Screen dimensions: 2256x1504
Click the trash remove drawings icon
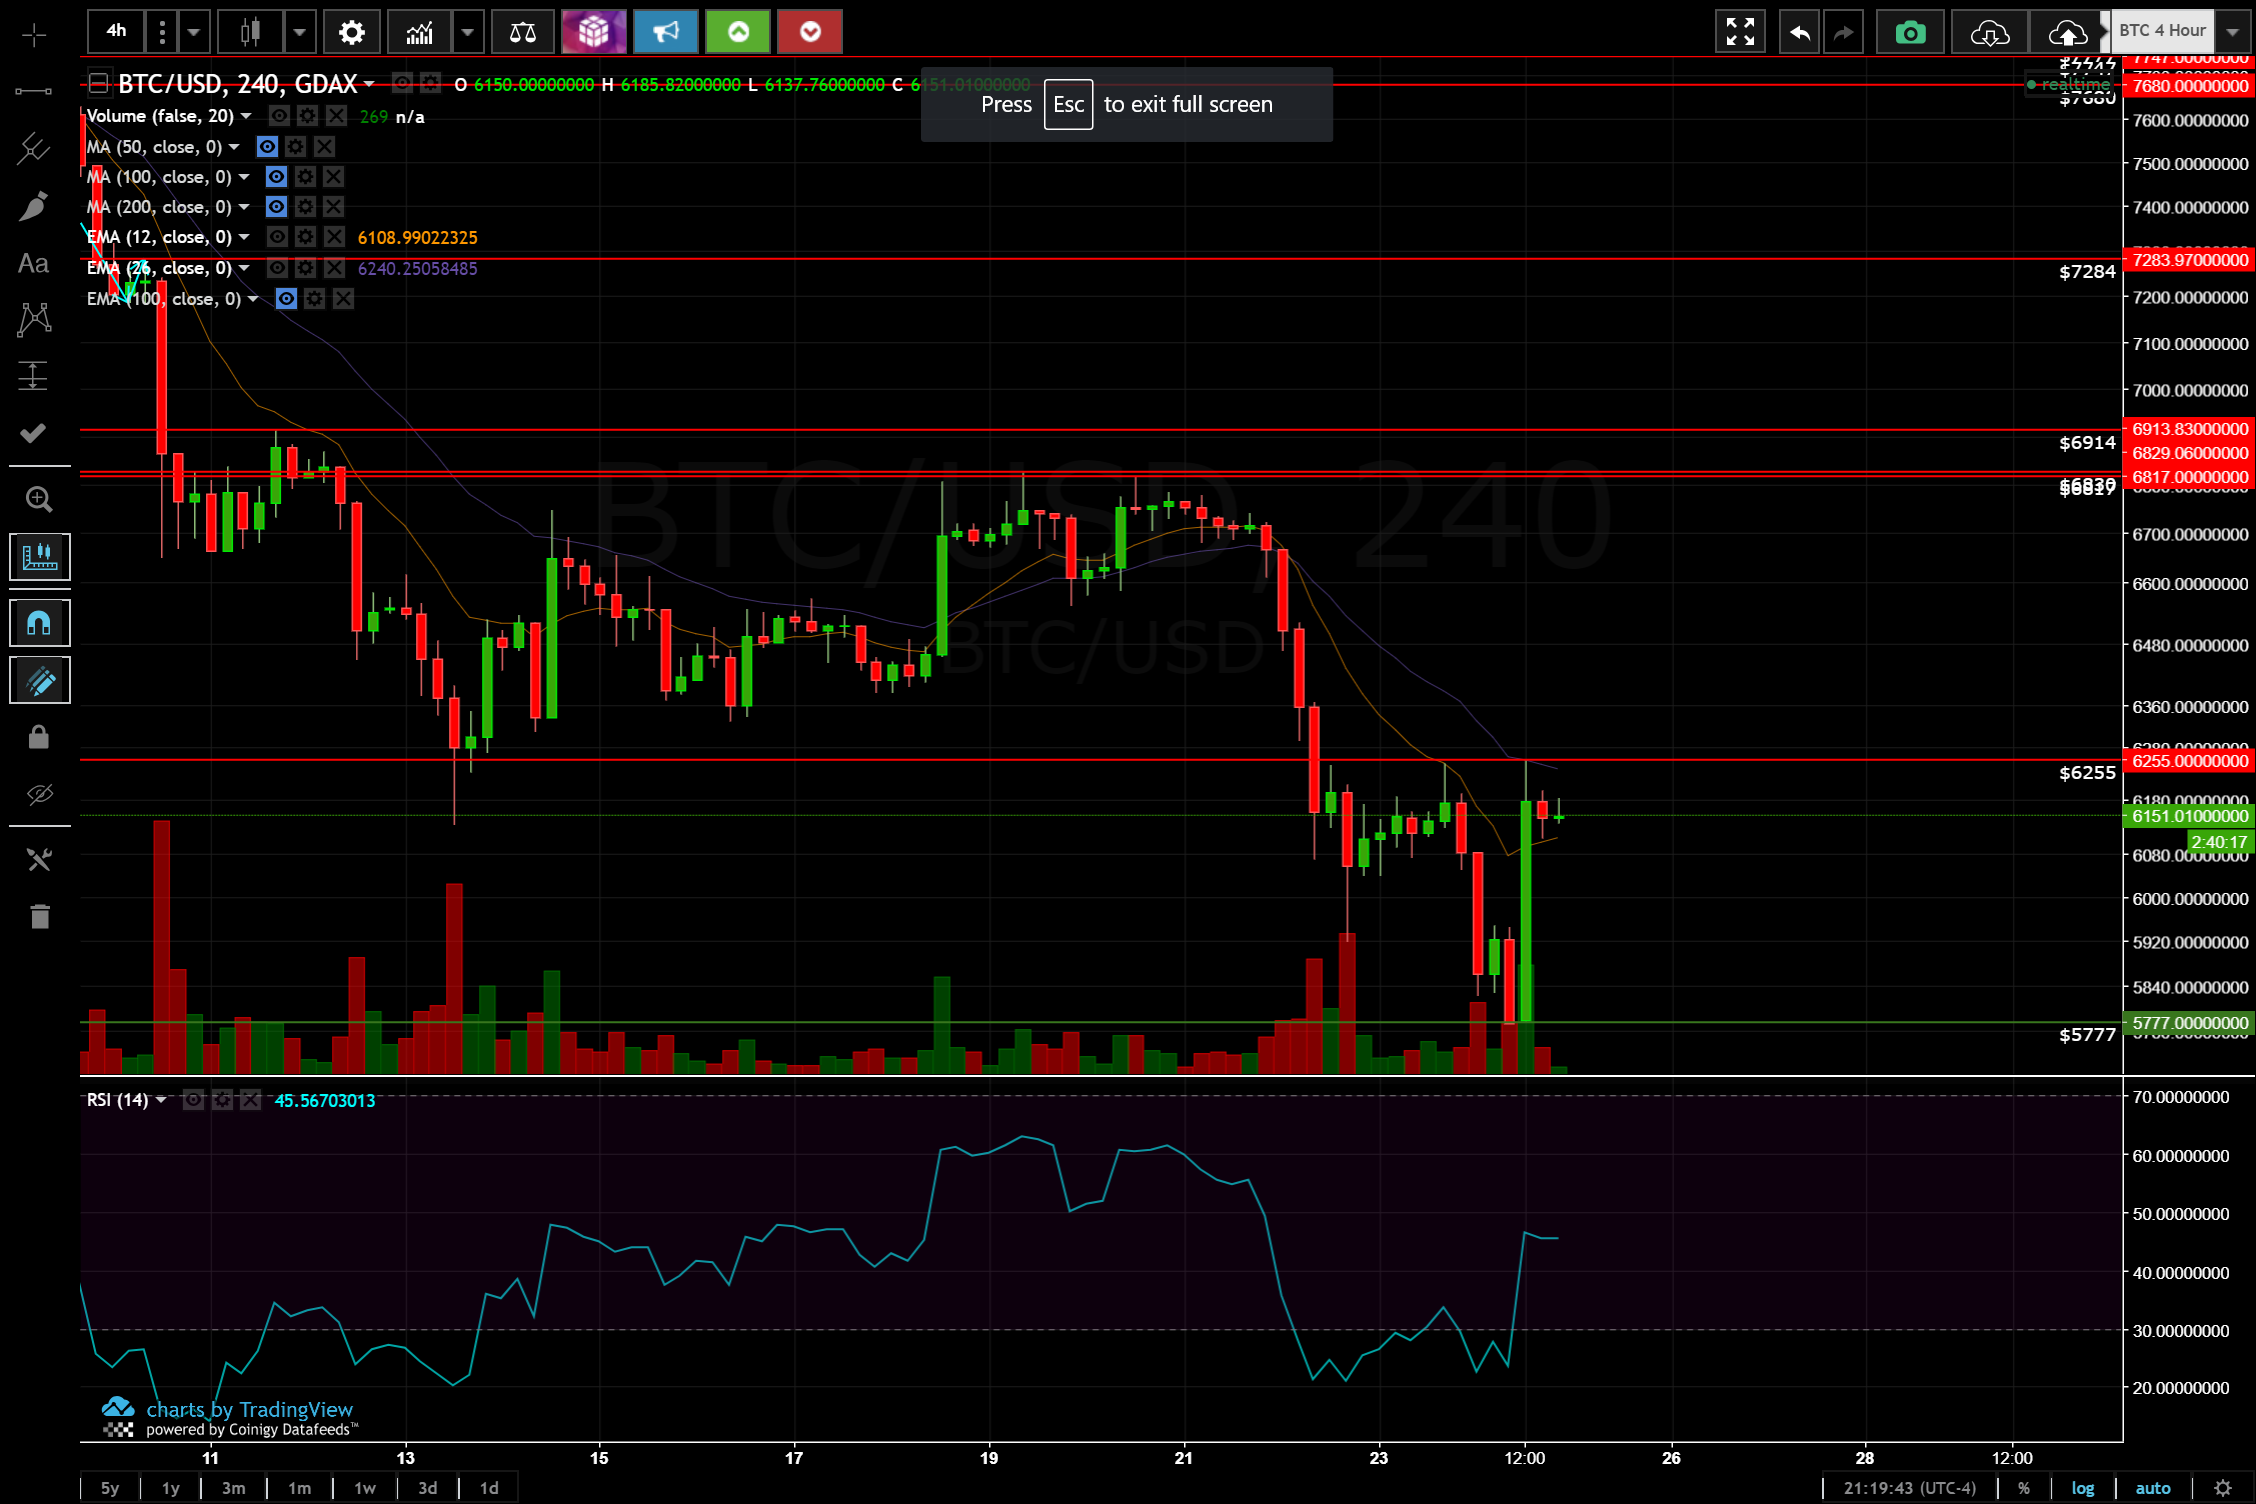pos(39,916)
